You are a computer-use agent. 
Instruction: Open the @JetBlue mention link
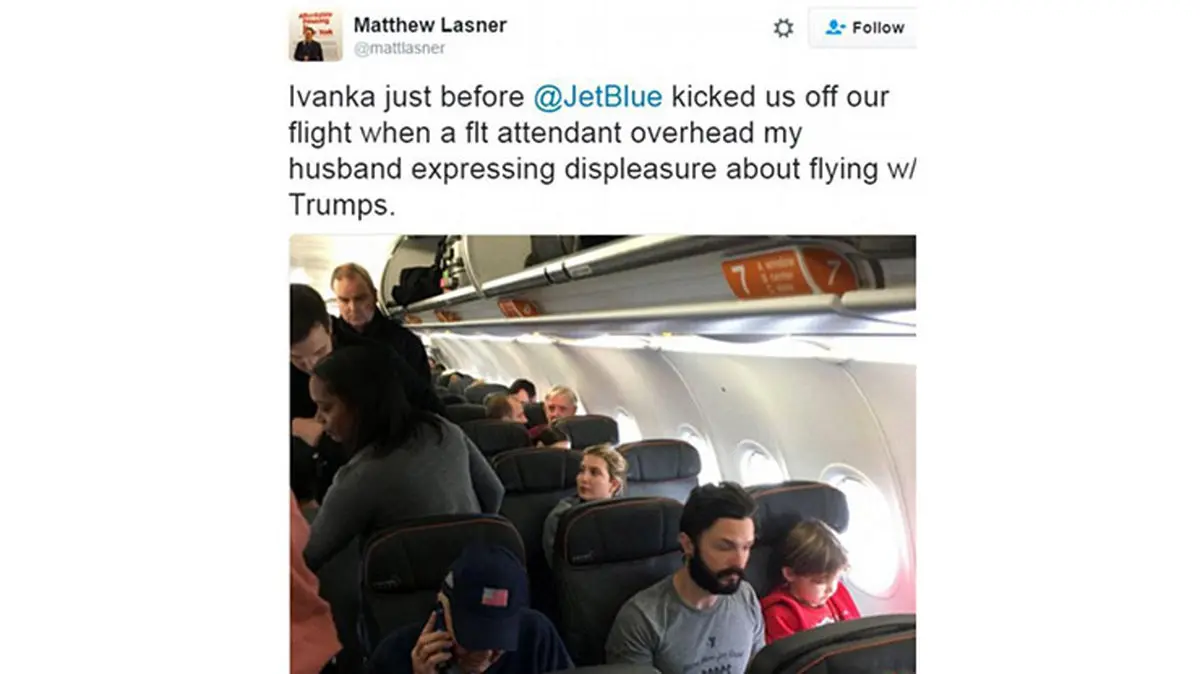598,97
